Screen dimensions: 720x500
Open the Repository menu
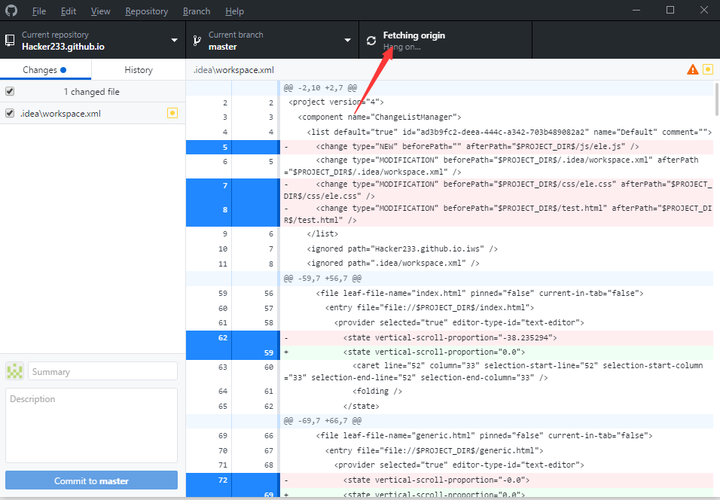[x=146, y=11]
